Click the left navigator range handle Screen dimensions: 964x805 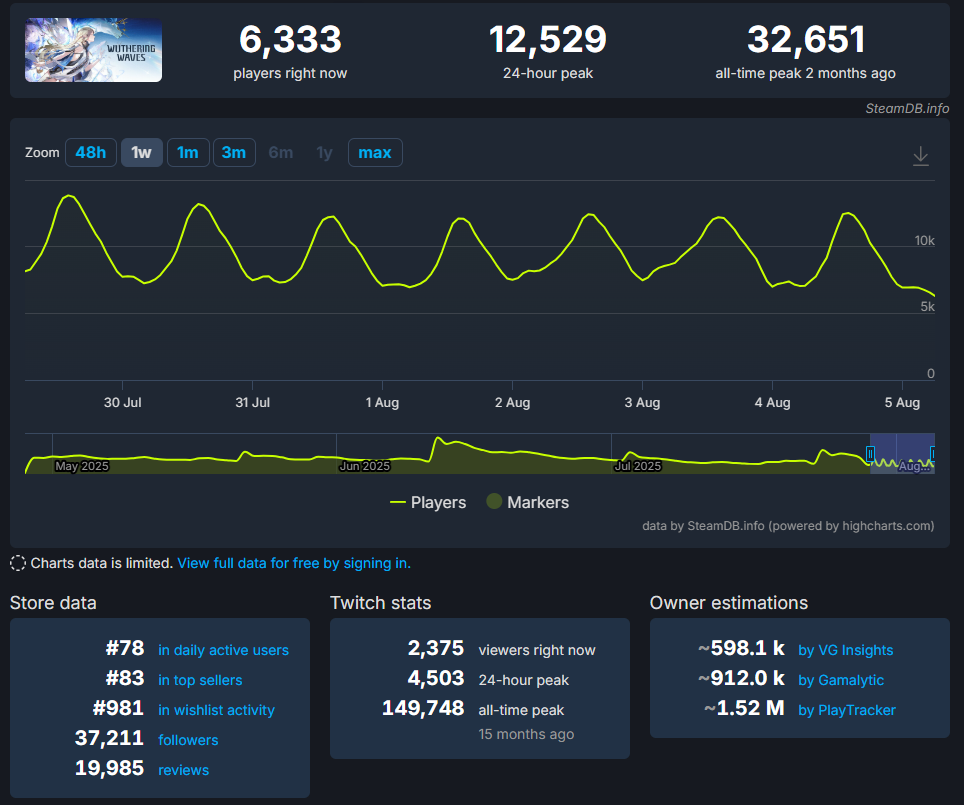pyautogui.click(x=870, y=455)
